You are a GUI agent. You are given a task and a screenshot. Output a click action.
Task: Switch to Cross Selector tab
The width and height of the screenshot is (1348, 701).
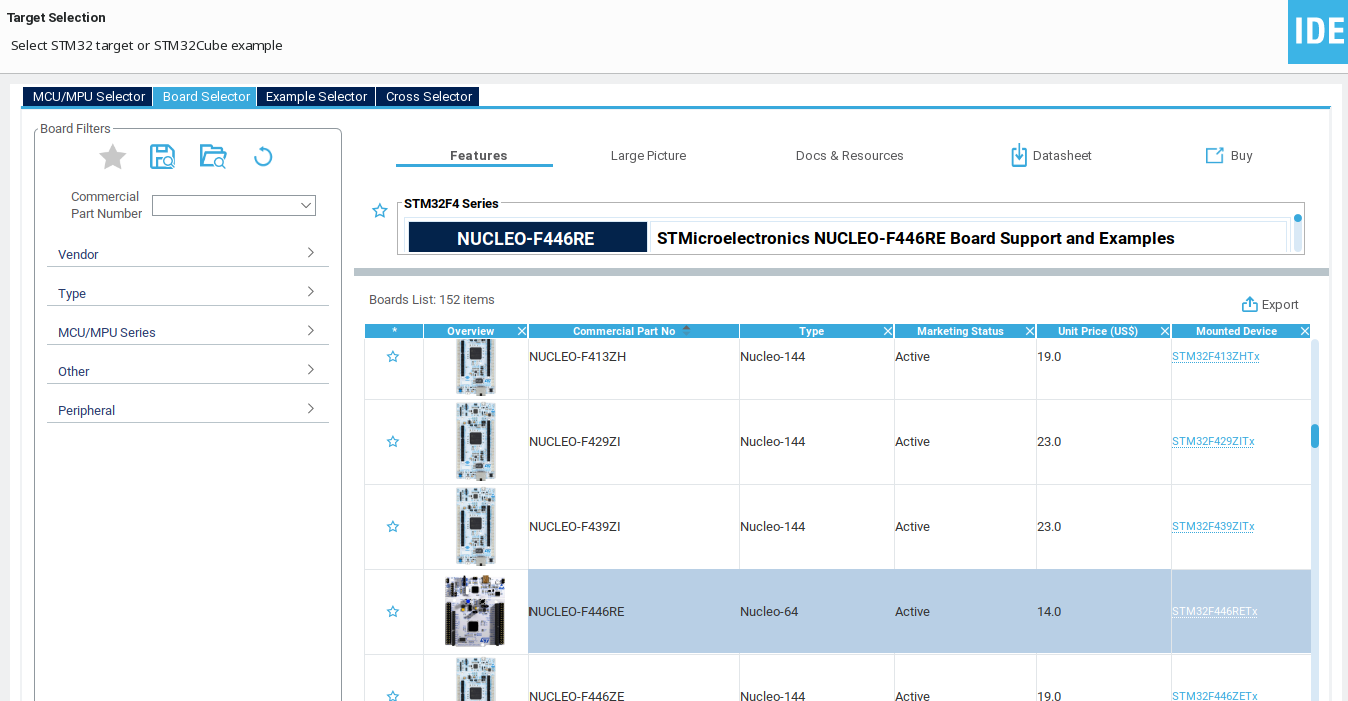coord(428,97)
